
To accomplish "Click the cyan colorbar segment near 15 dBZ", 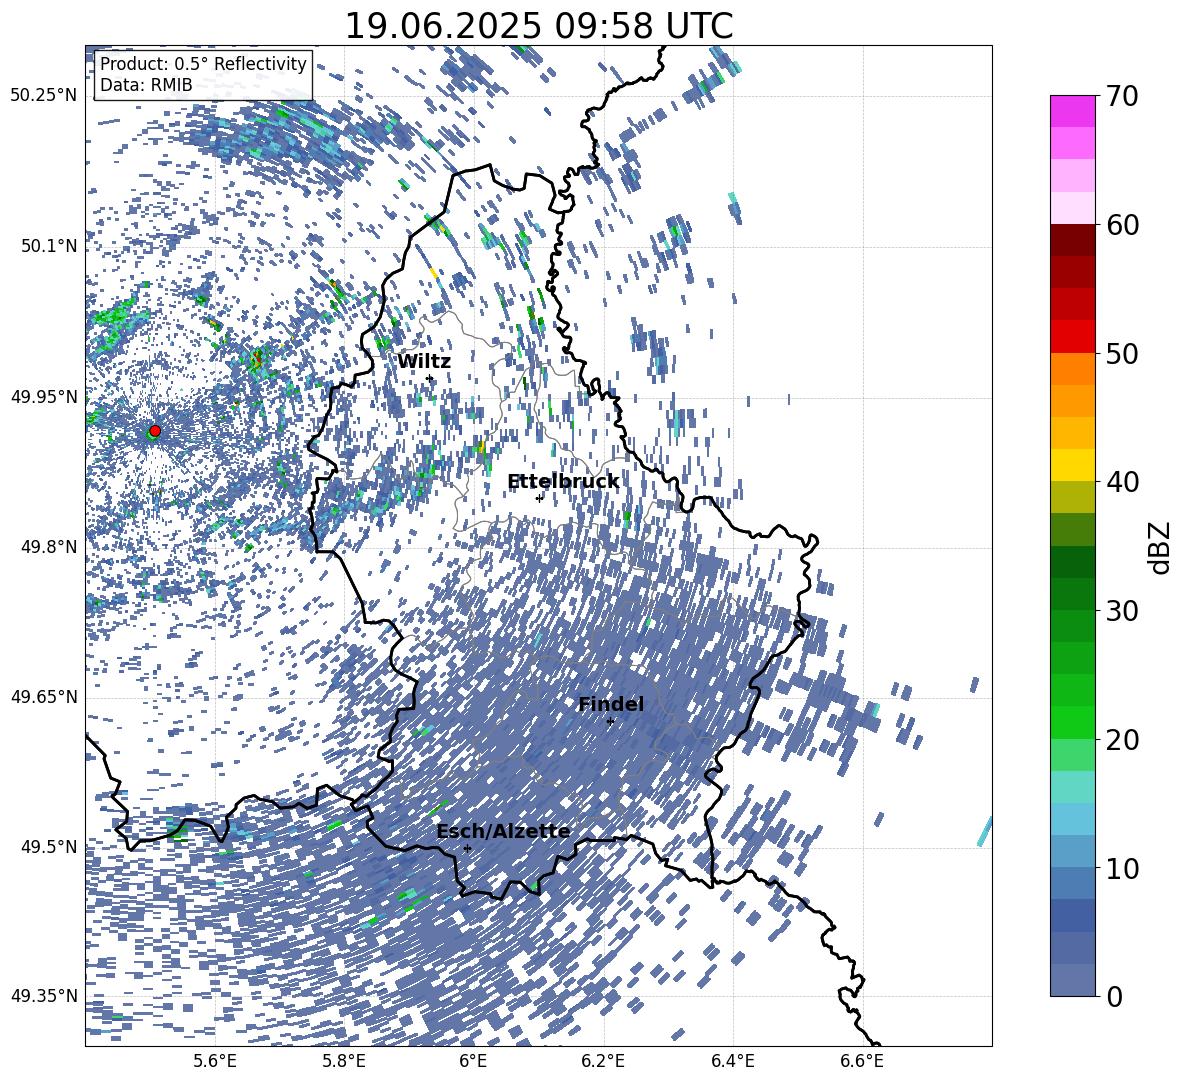I will pyautogui.click(x=1073, y=787).
